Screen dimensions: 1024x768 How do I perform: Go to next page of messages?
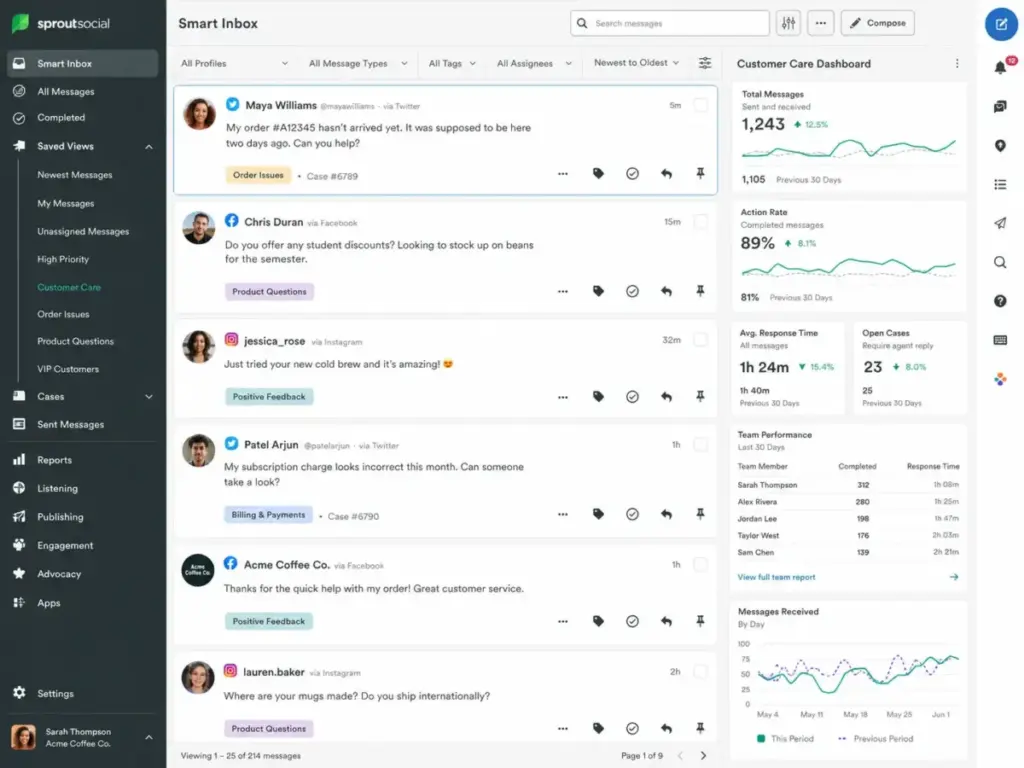point(703,756)
